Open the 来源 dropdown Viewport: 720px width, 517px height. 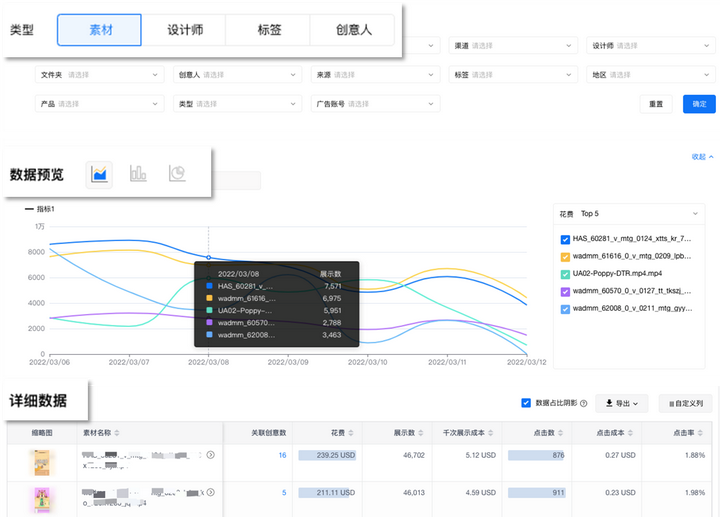(375, 74)
